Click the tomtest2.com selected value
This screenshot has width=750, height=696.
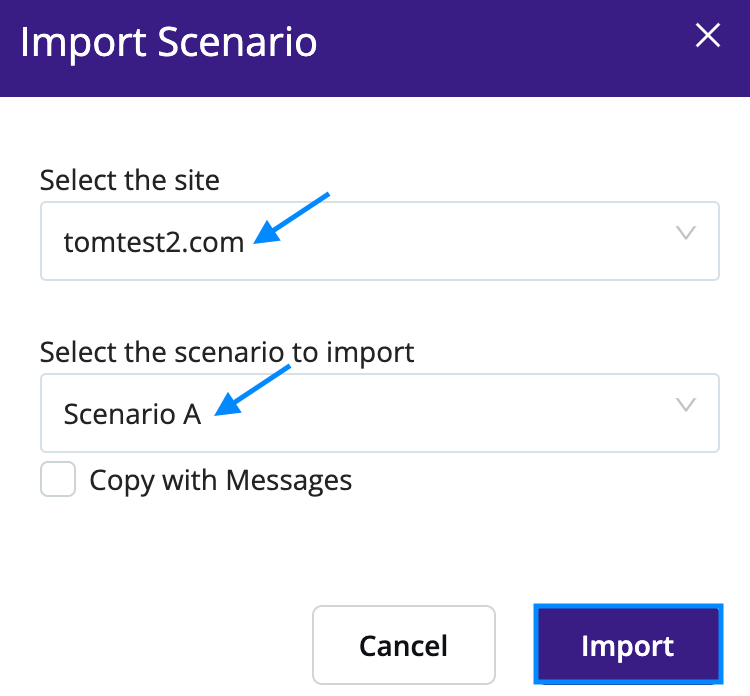point(153,242)
